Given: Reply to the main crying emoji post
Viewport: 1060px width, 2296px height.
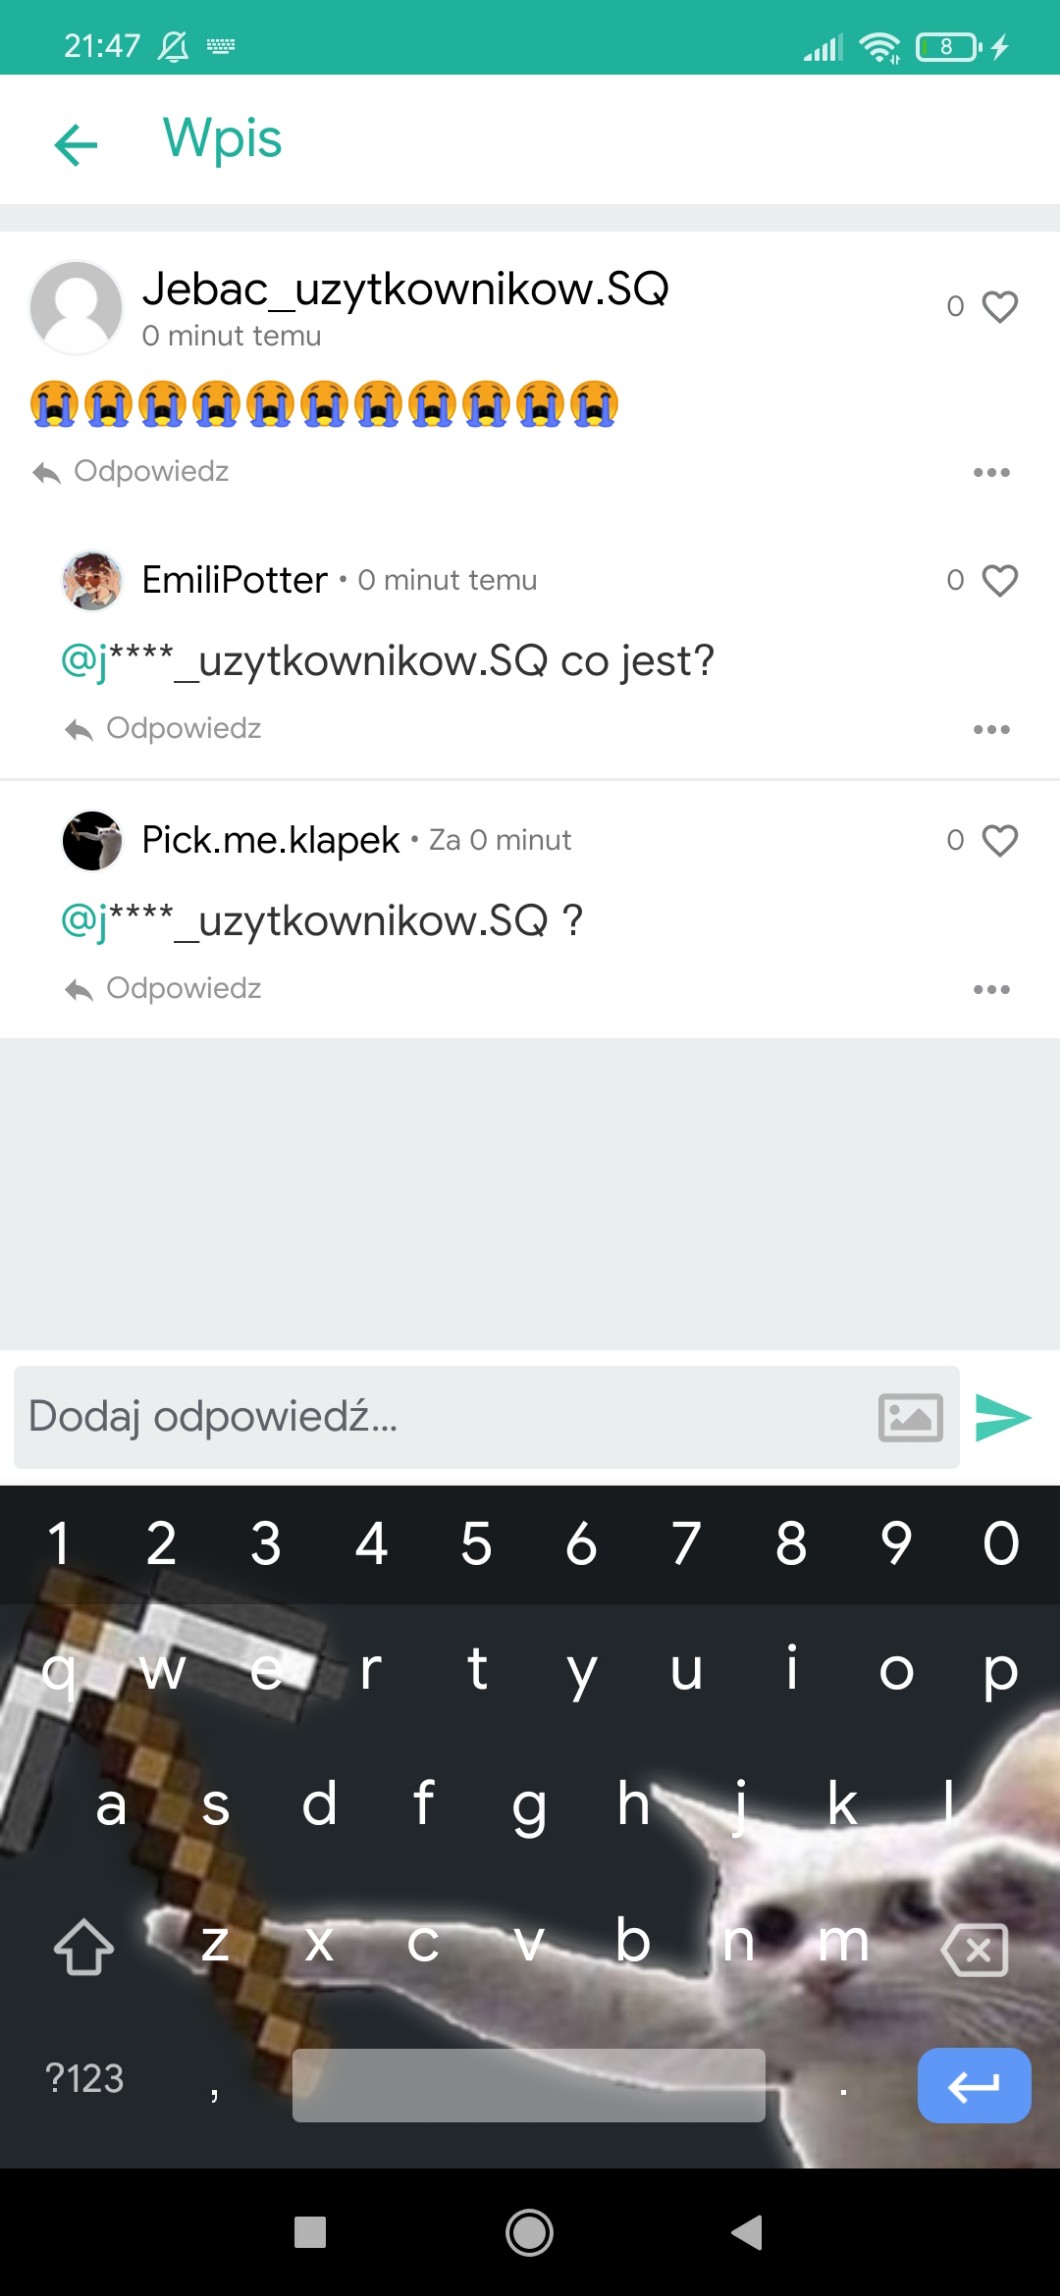Looking at the screenshot, I should pyautogui.click(x=131, y=471).
